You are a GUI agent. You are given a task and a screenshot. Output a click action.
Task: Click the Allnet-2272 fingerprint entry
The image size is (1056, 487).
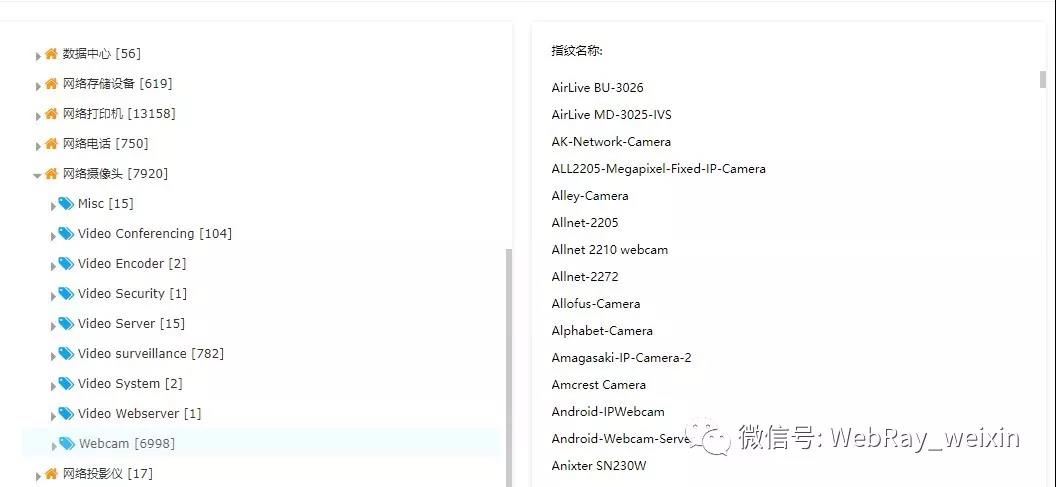pos(585,276)
